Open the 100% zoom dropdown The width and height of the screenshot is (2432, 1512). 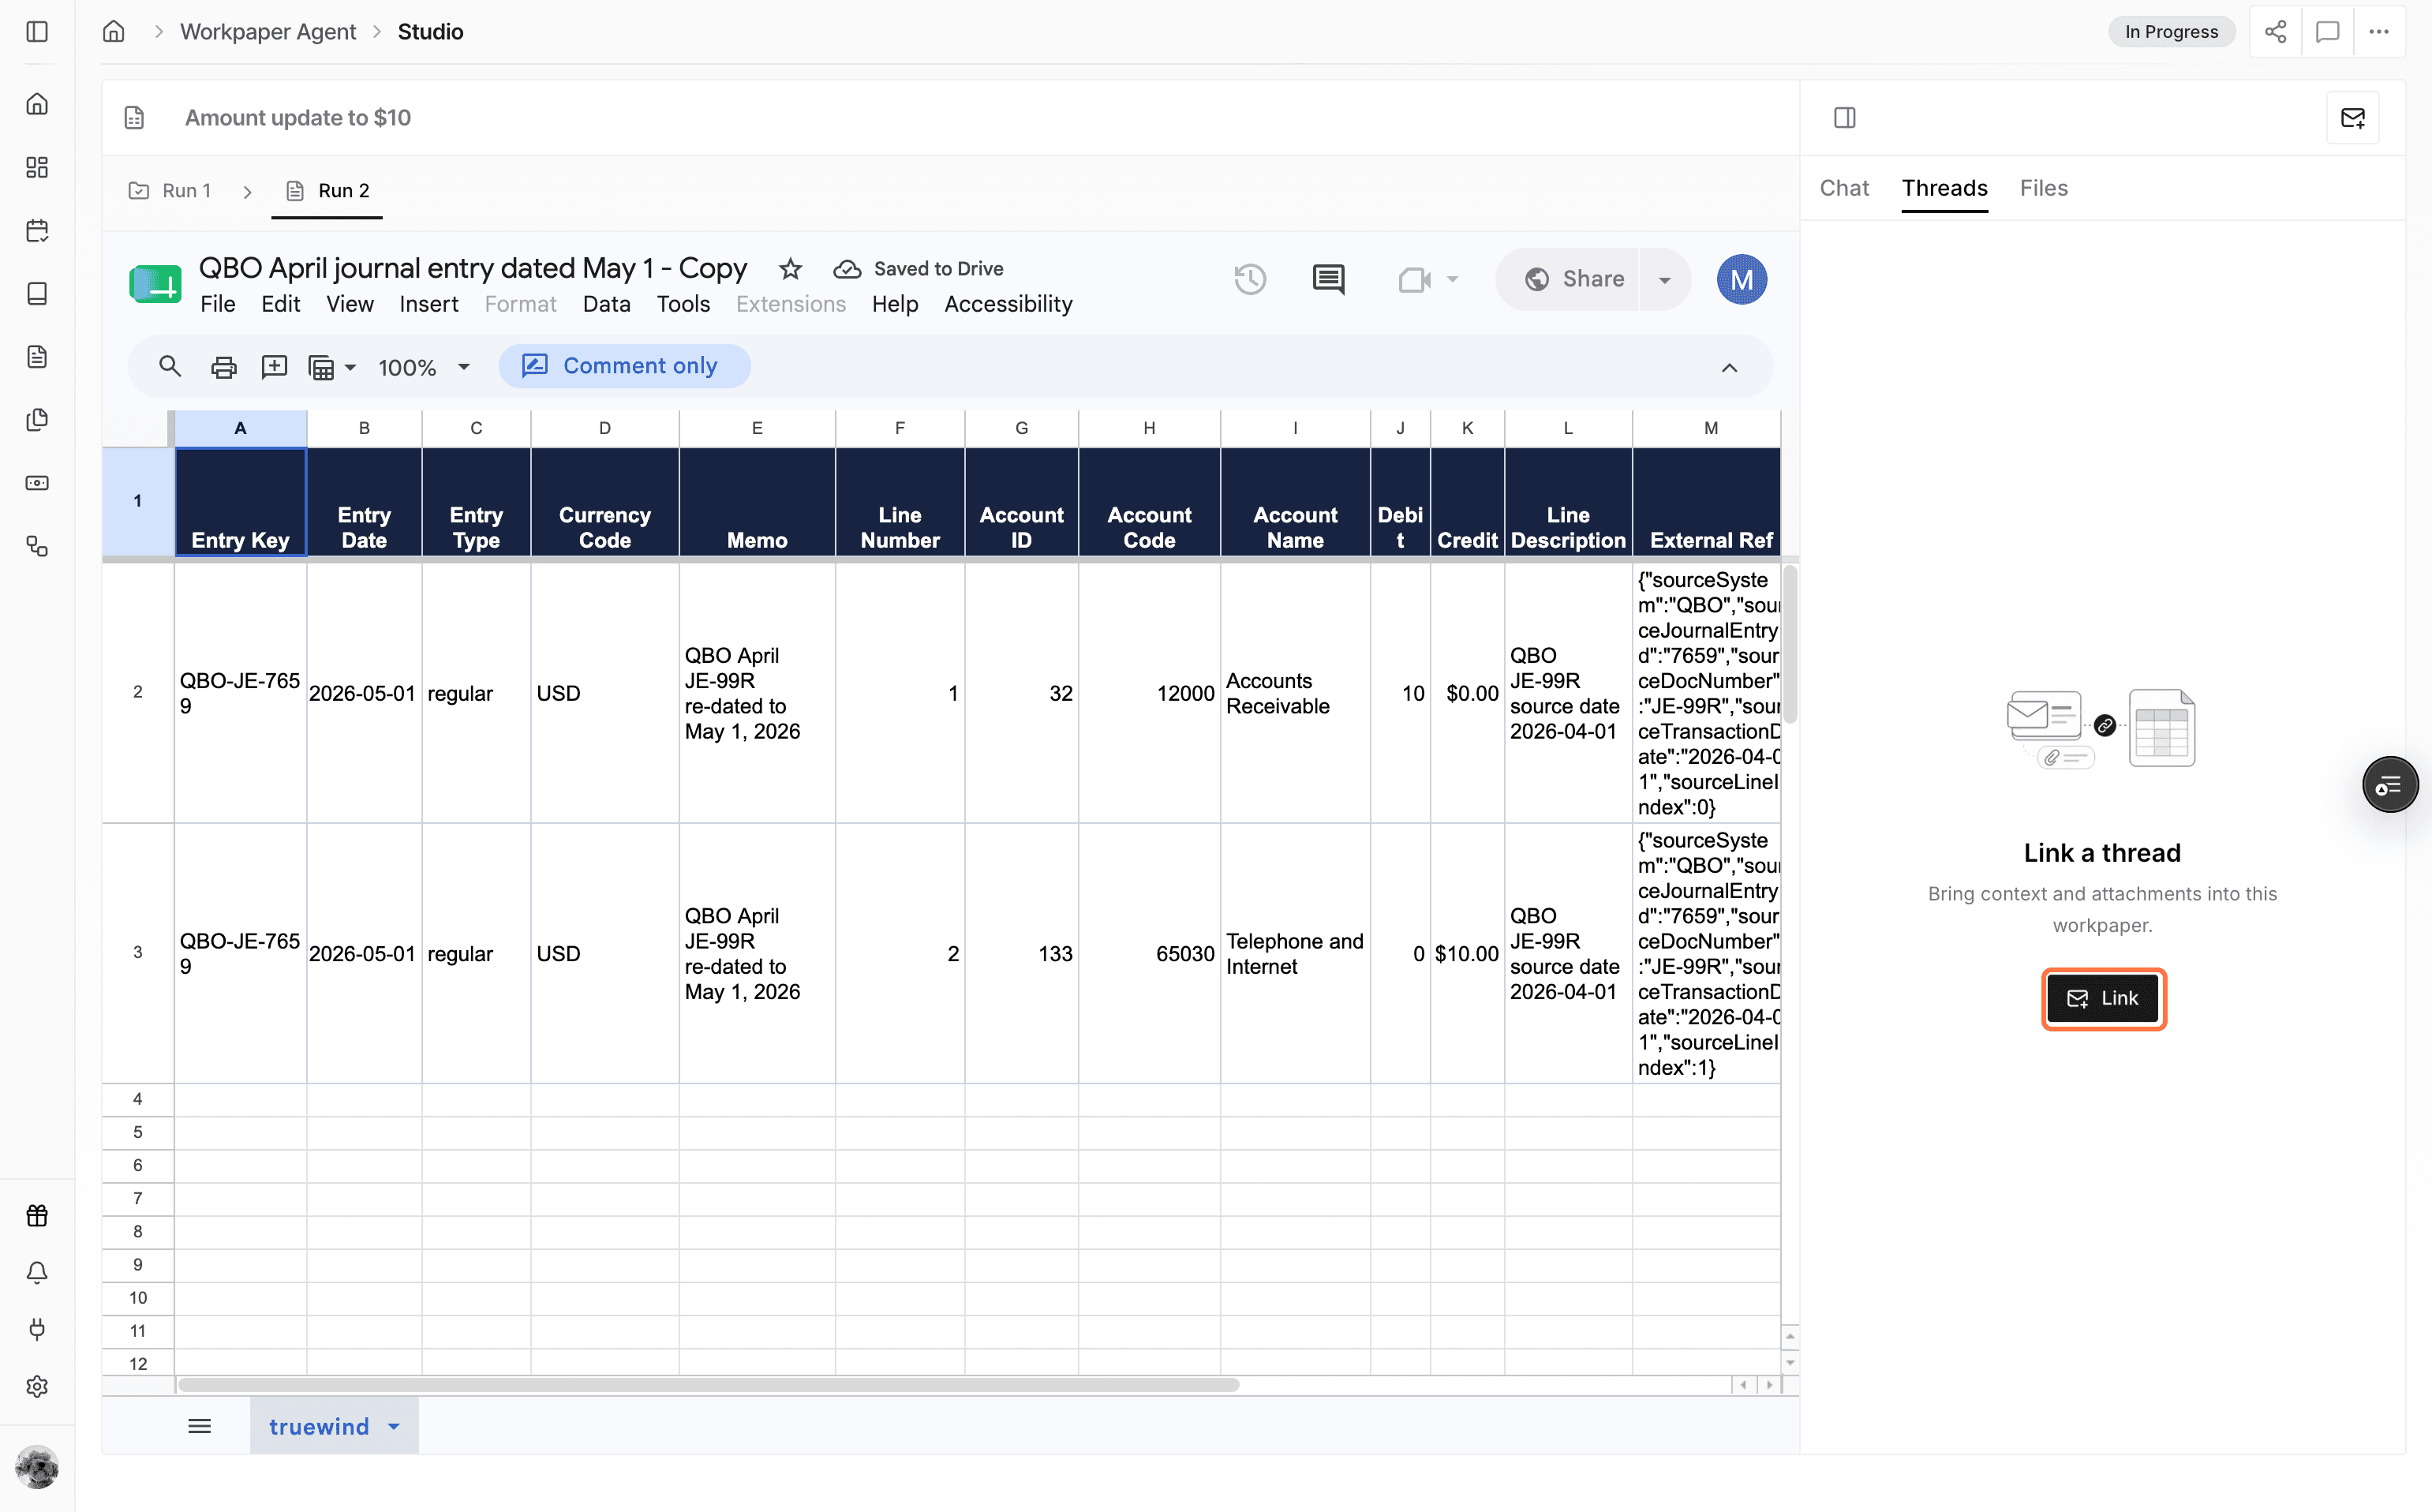point(424,367)
